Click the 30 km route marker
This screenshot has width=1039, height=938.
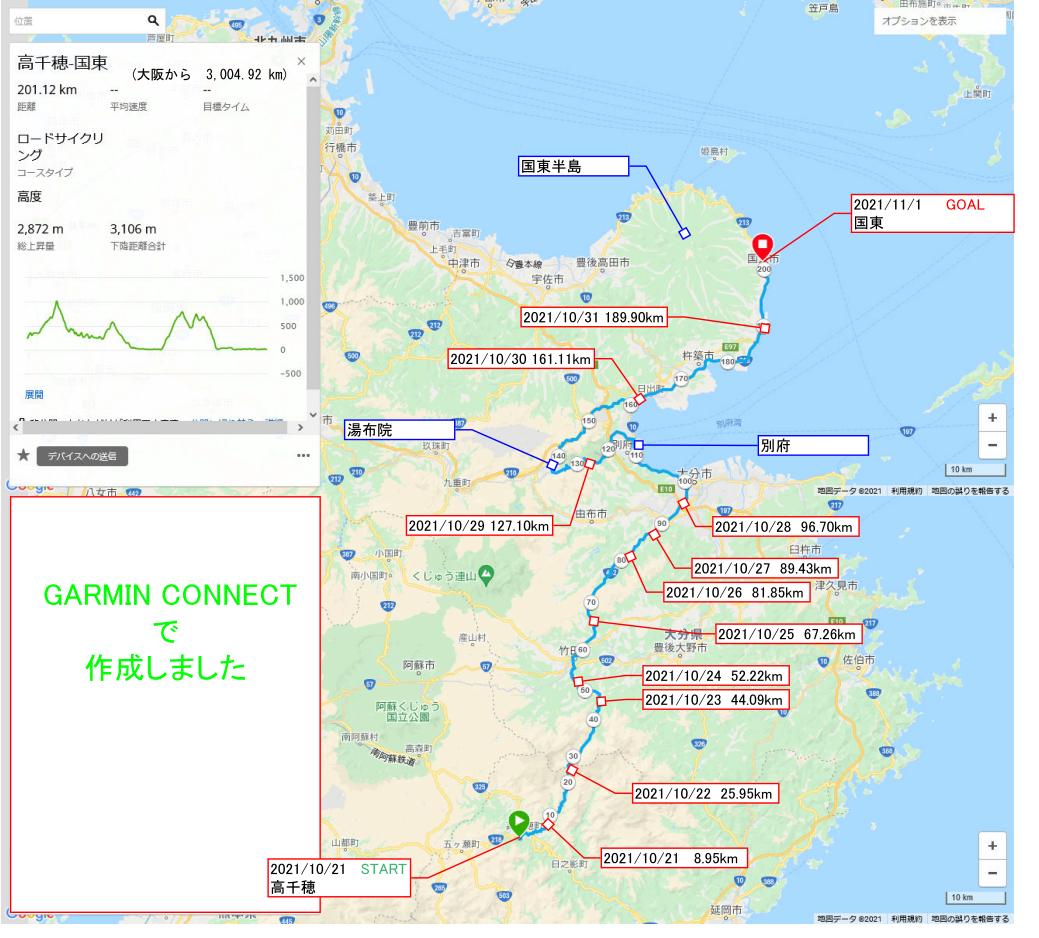pos(573,756)
